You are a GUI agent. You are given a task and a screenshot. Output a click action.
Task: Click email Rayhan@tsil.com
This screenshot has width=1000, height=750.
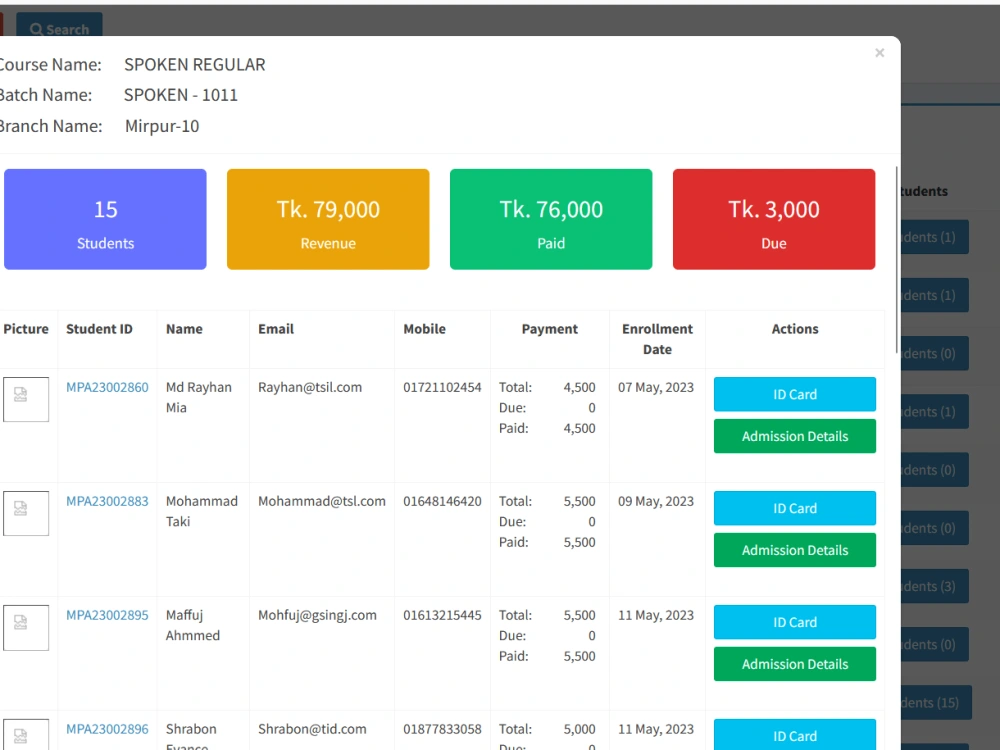point(310,387)
